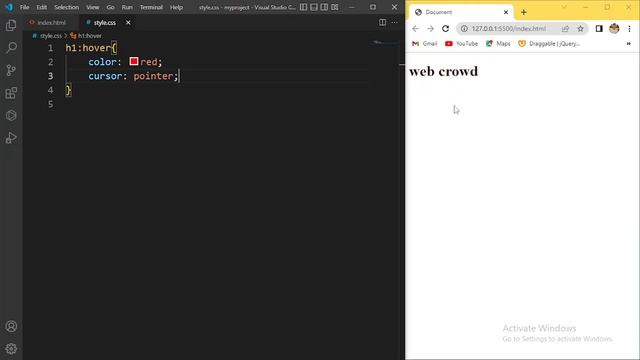Click Chrome's back arrow
The width and height of the screenshot is (640, 360).
point(415,29)
